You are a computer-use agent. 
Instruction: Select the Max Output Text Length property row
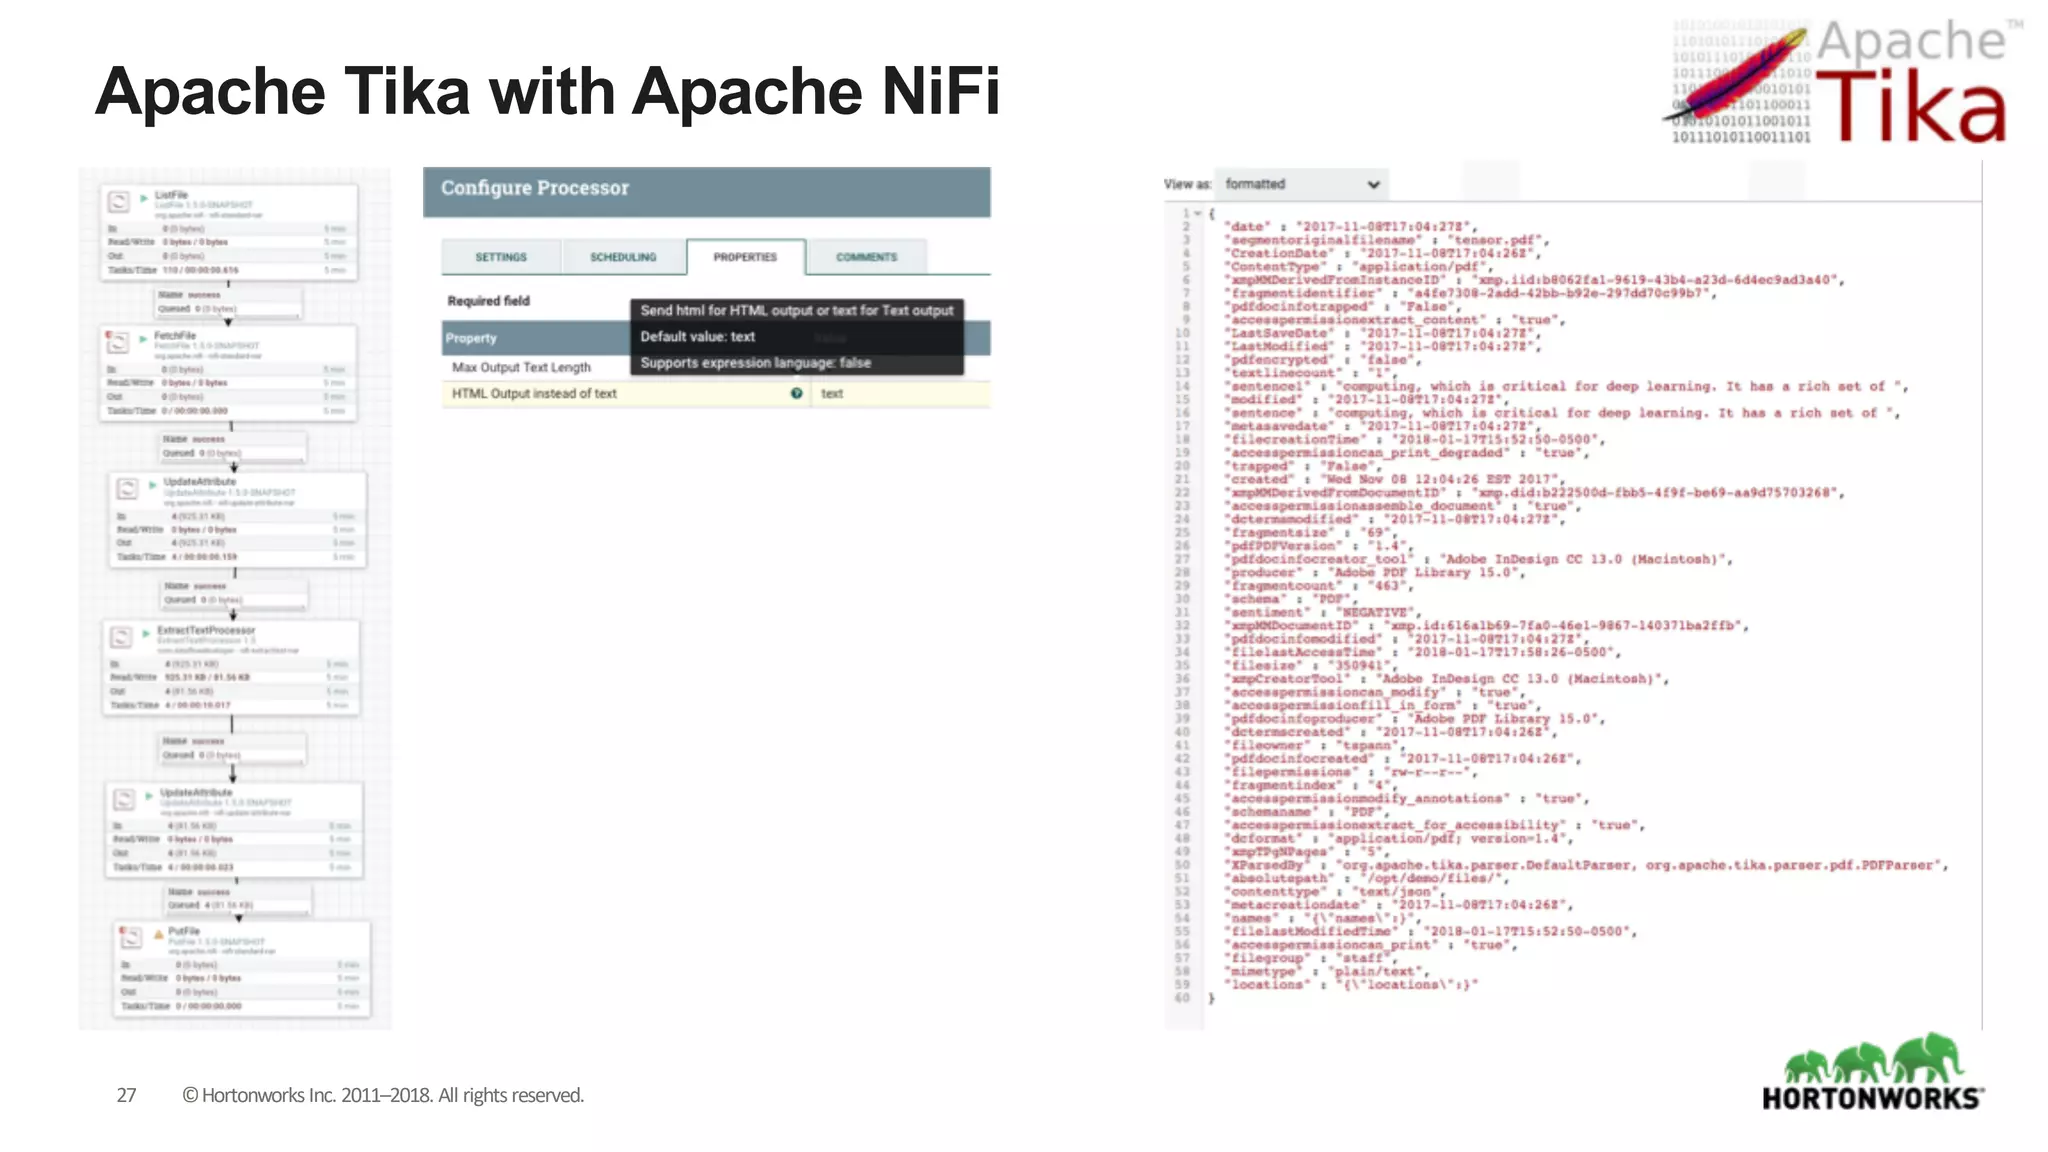[716, 368]
